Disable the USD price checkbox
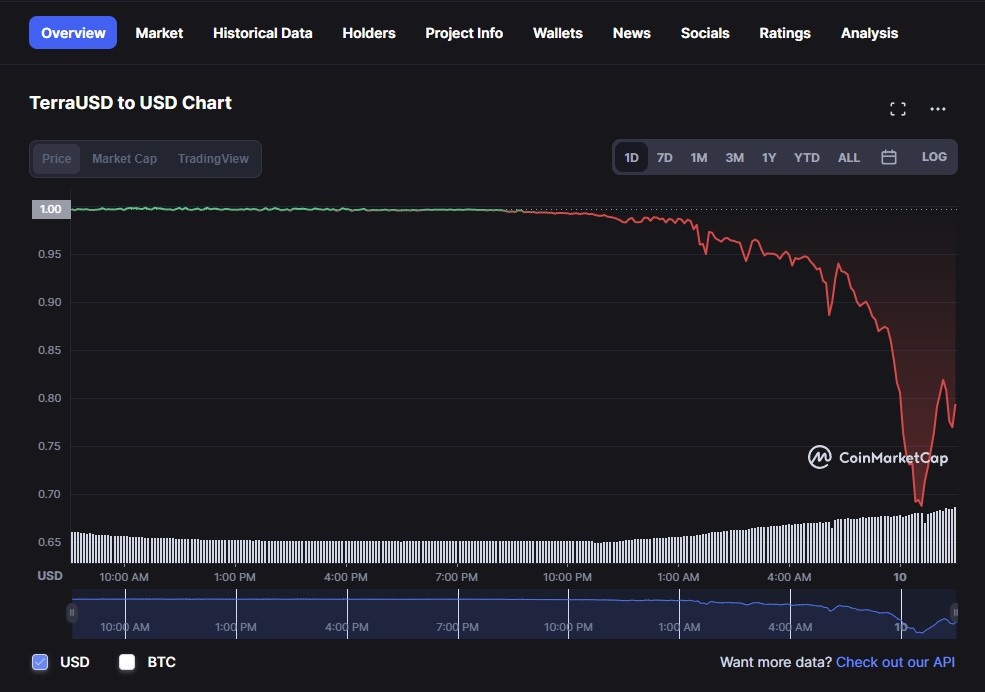 click(x=39, y=661)
